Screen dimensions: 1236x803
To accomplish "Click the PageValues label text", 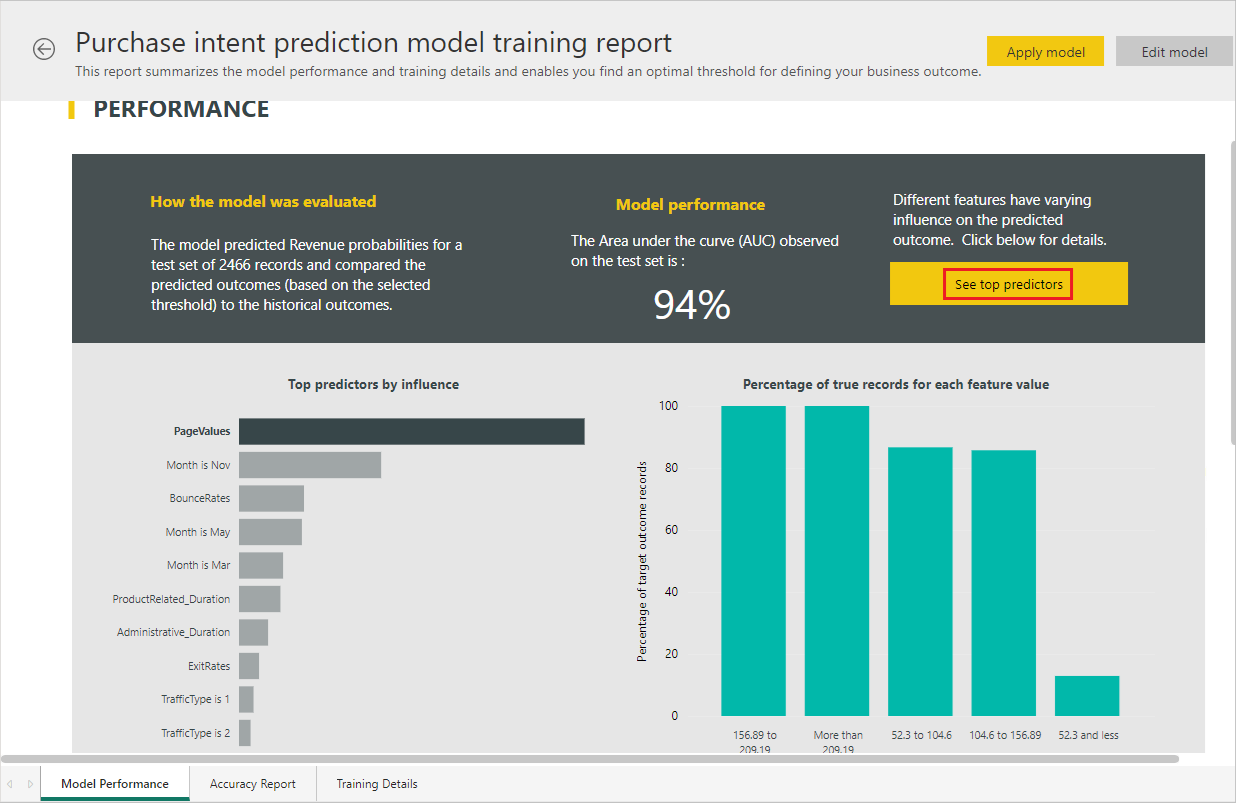I will 202,431.
